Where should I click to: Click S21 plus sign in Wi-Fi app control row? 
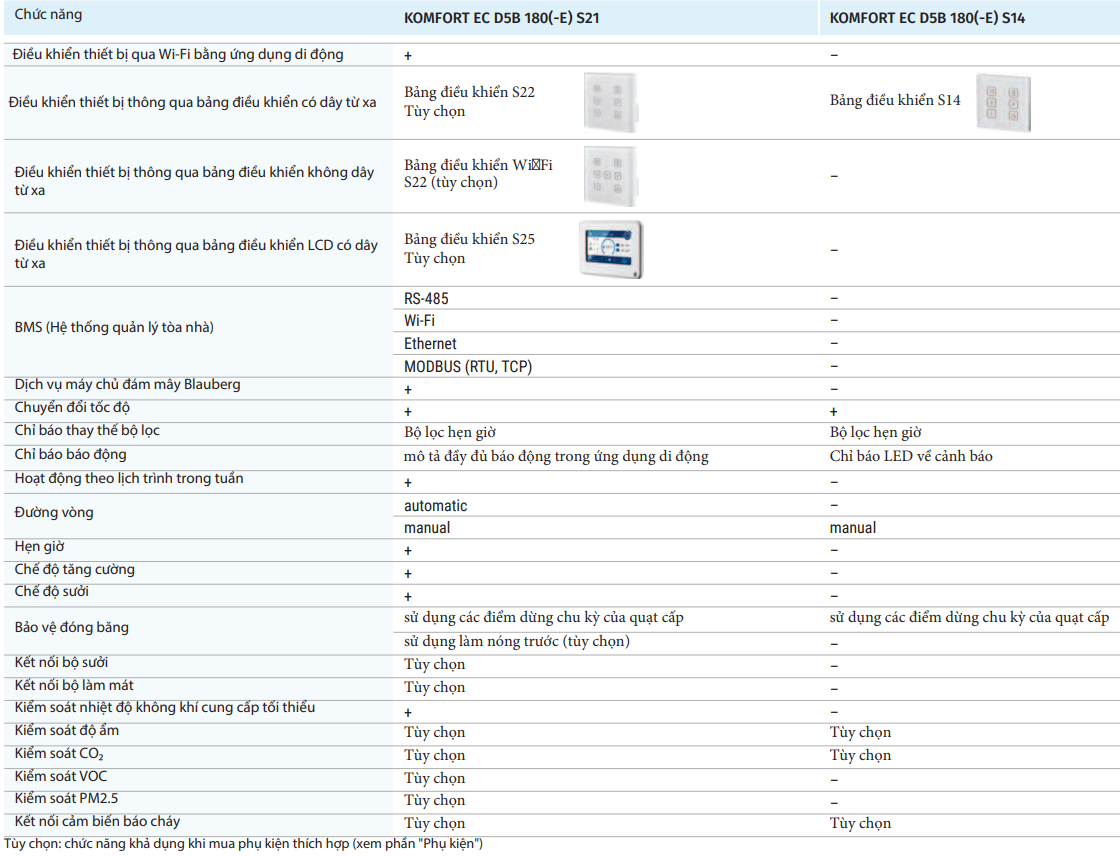click(408, 56)
